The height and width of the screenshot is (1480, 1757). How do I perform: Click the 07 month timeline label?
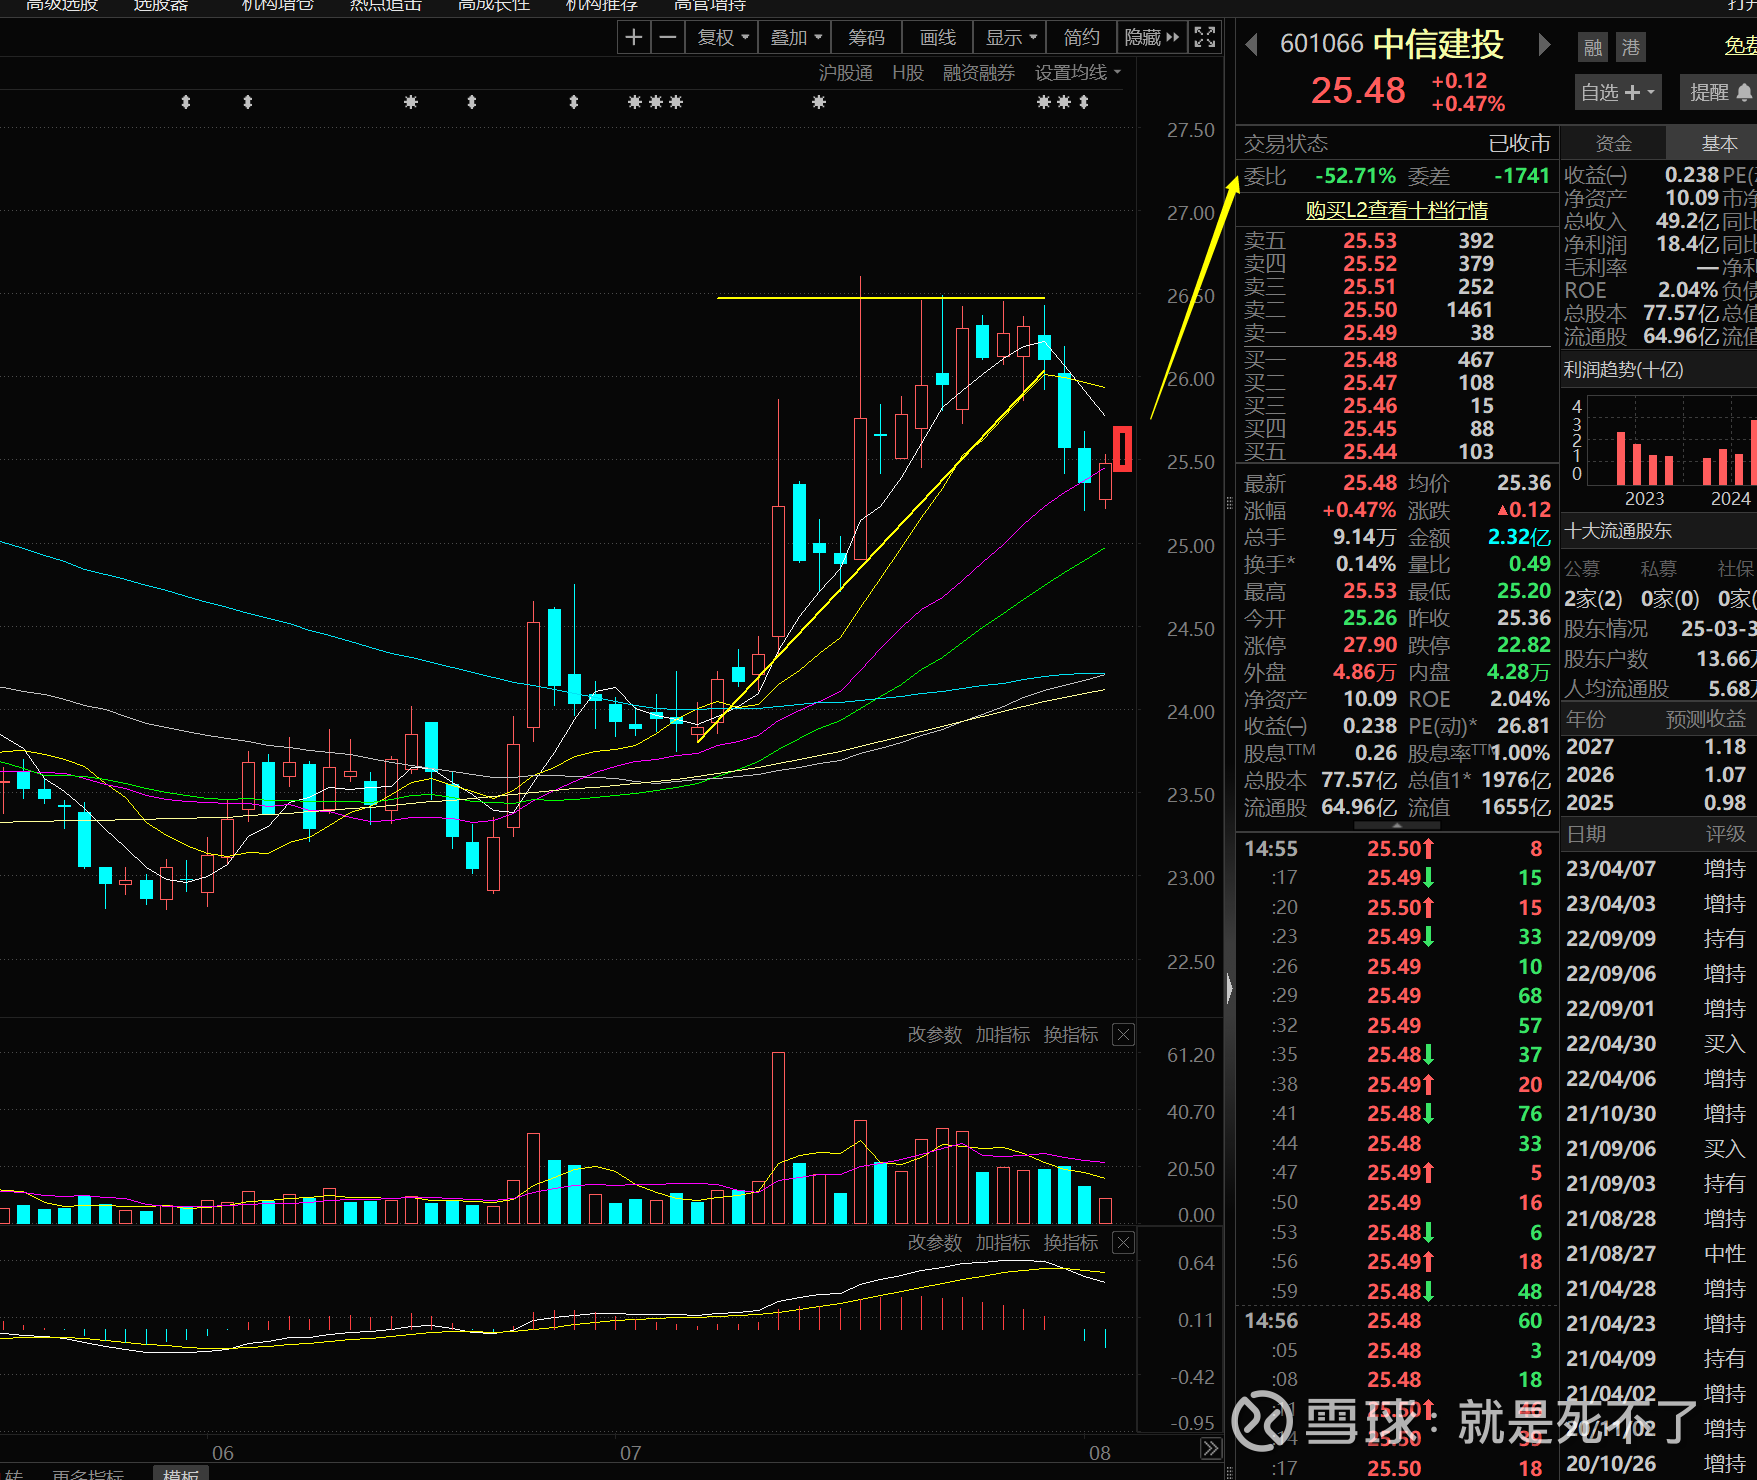630,1453
